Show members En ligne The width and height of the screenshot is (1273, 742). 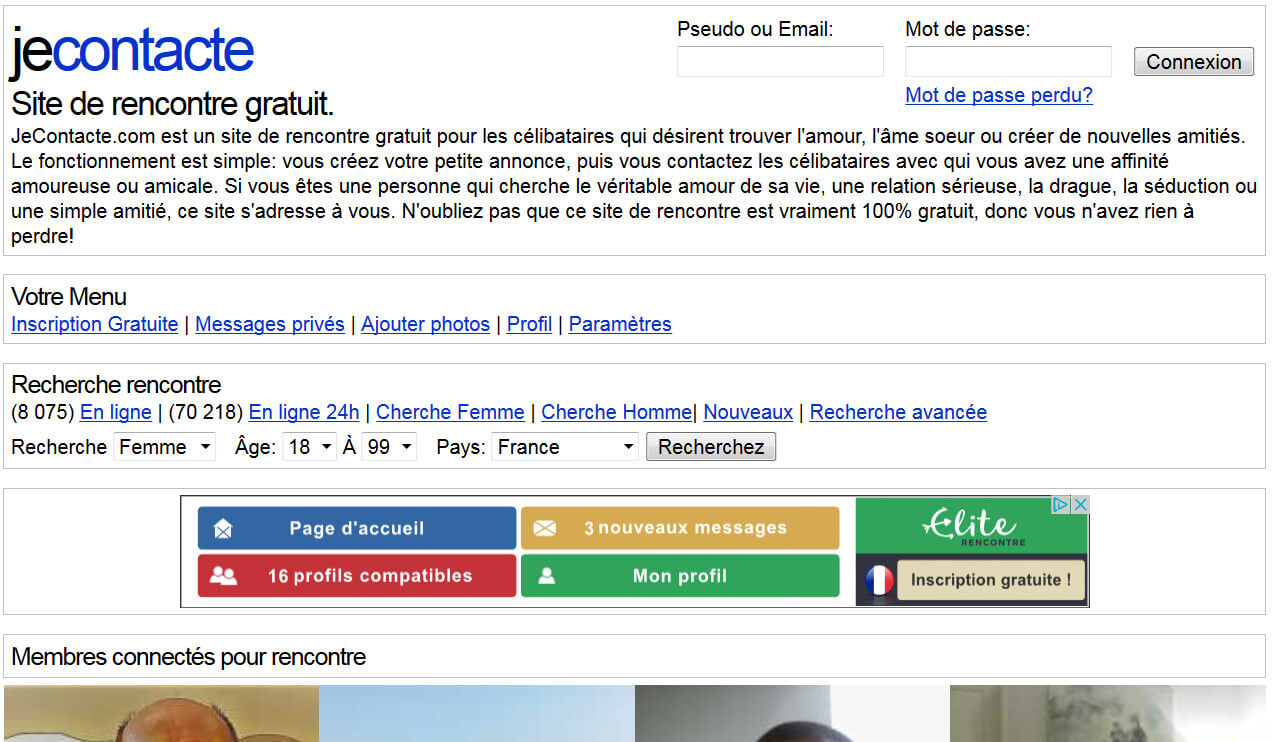pyautogui.click(x=116, y=412)
